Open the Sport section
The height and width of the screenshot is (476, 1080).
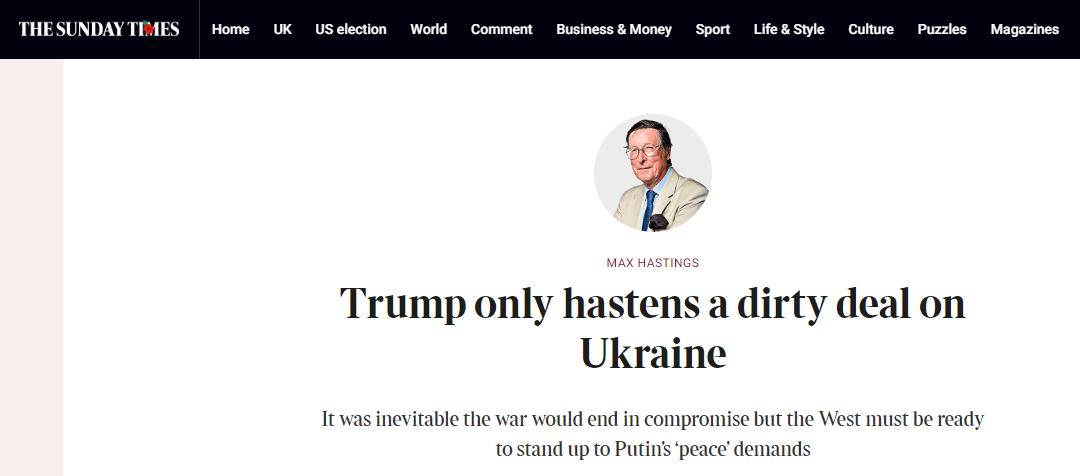tap(712, 29)
